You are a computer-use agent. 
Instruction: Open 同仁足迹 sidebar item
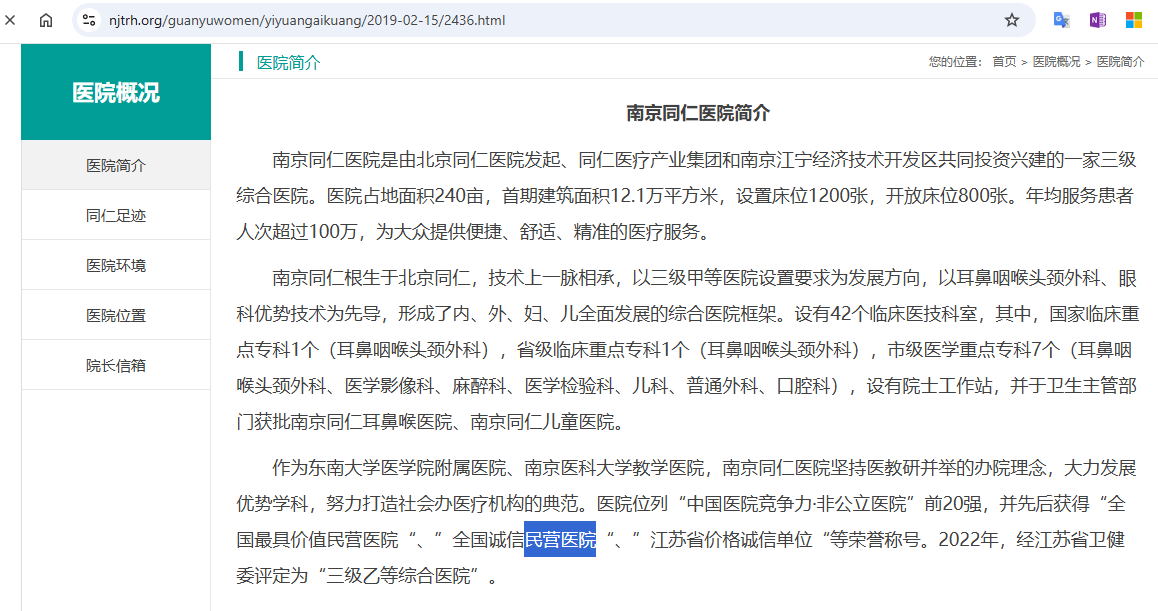(x=116, y=215)
